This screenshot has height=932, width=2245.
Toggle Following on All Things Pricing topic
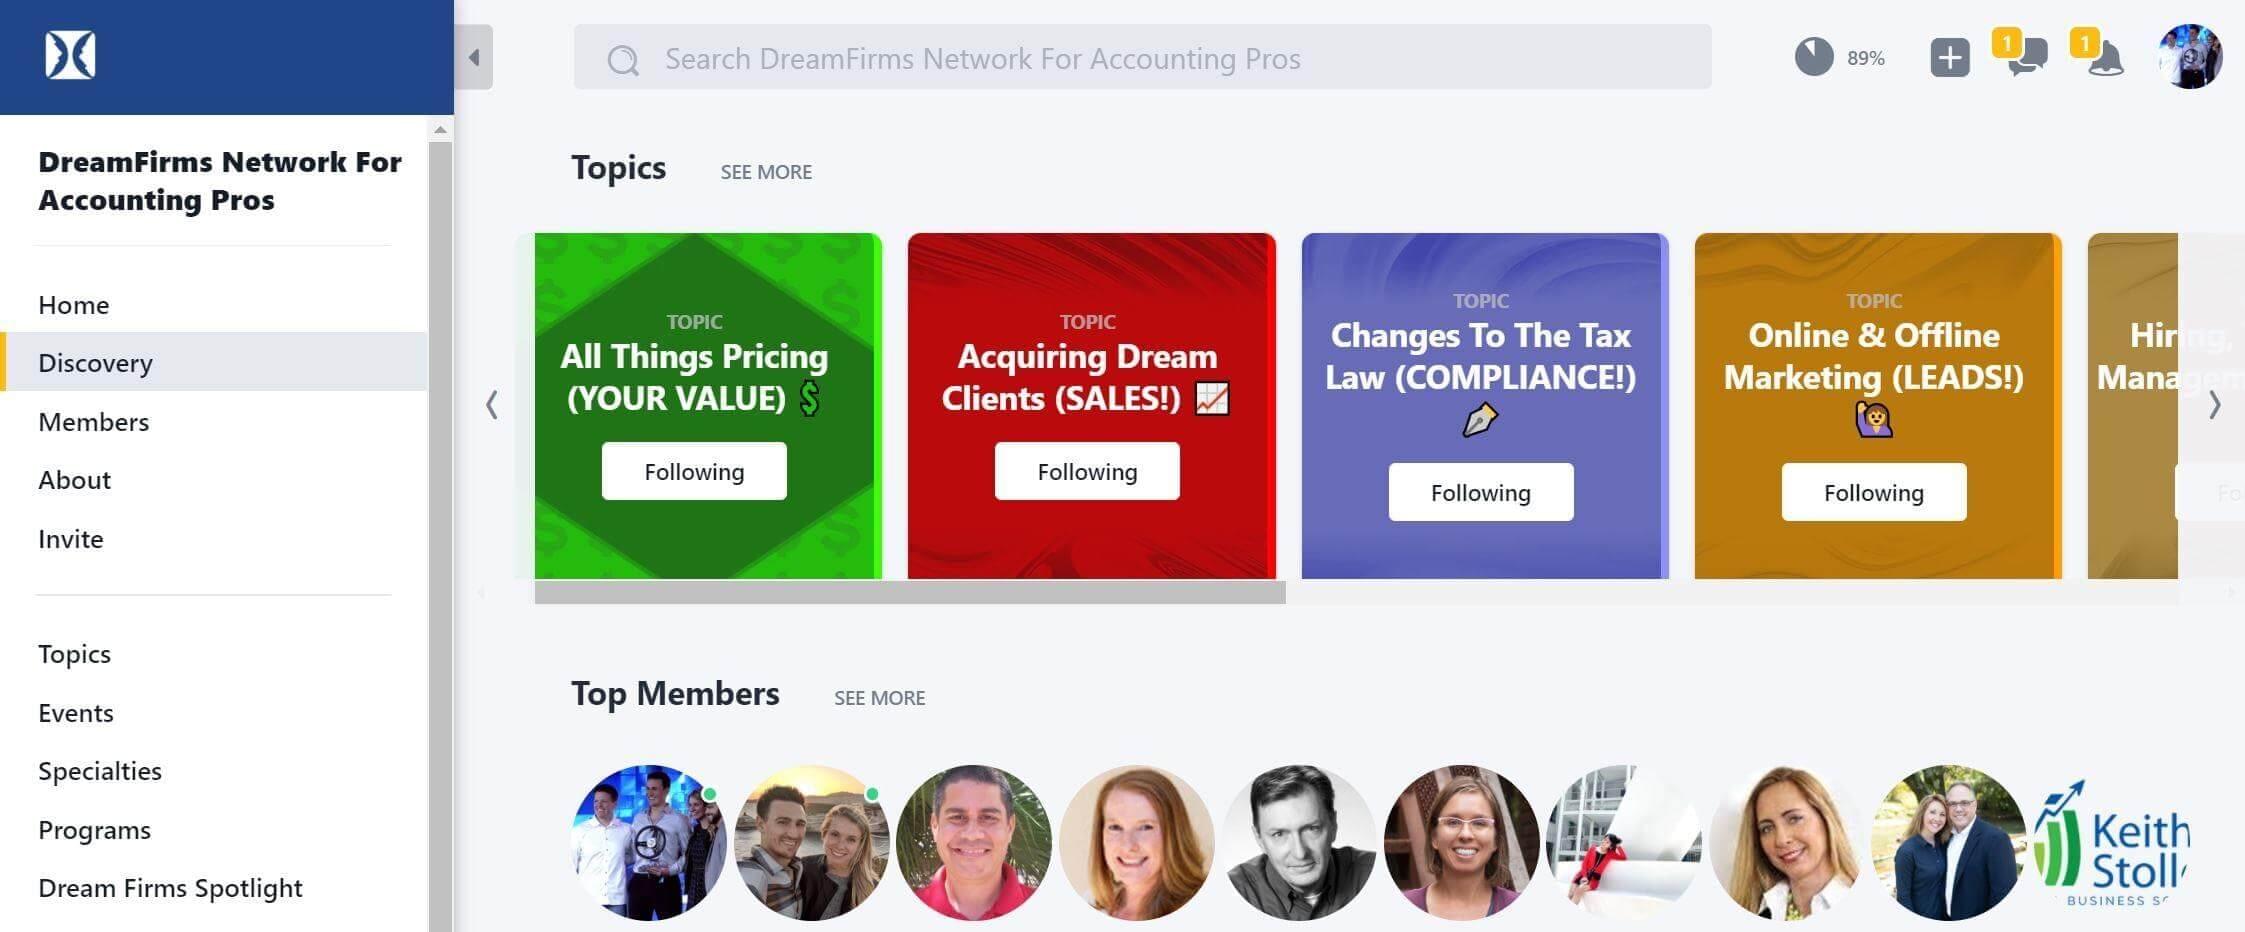coord(694,471)
